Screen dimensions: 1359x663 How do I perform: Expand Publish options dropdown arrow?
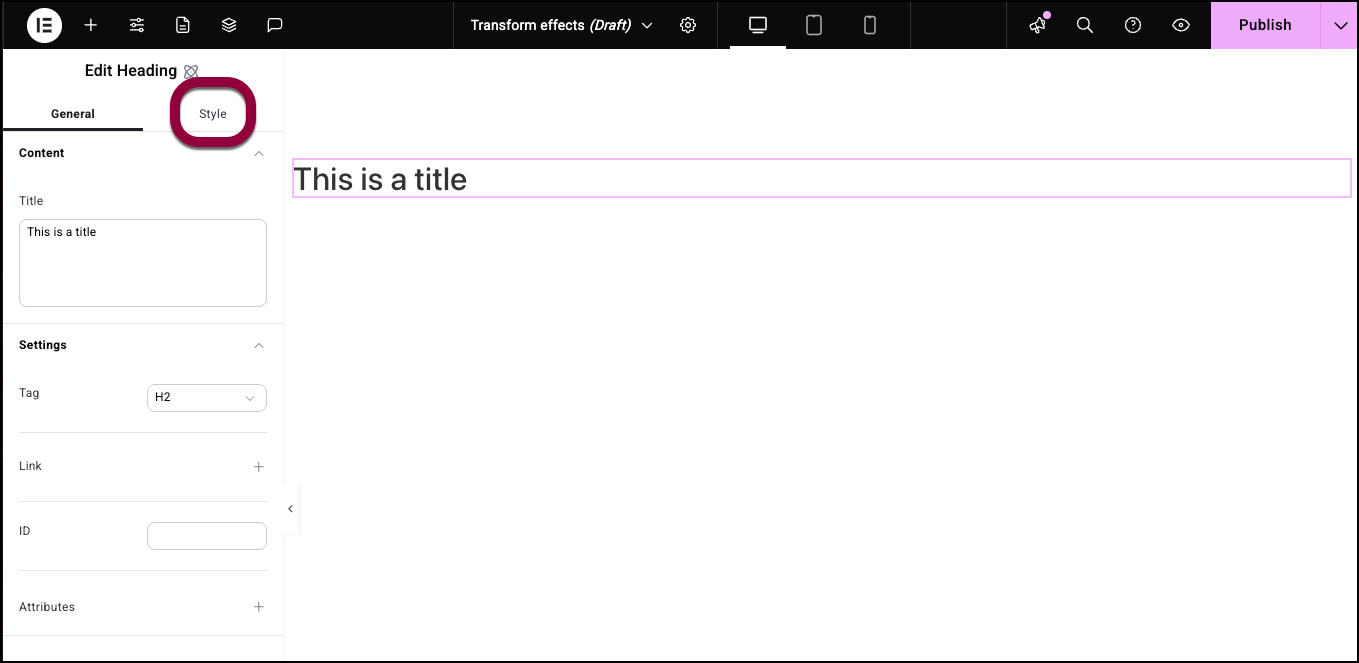[1340, 25]
